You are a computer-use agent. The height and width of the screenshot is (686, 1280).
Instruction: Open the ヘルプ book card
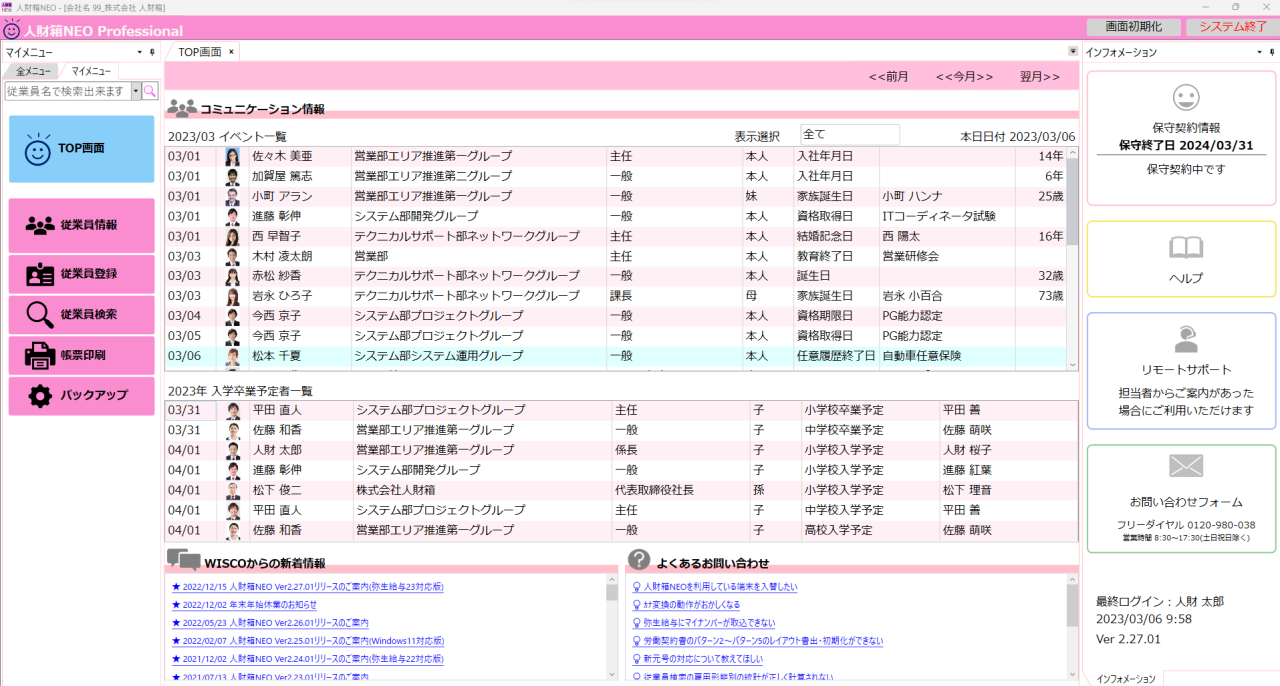click(1181, 259)
